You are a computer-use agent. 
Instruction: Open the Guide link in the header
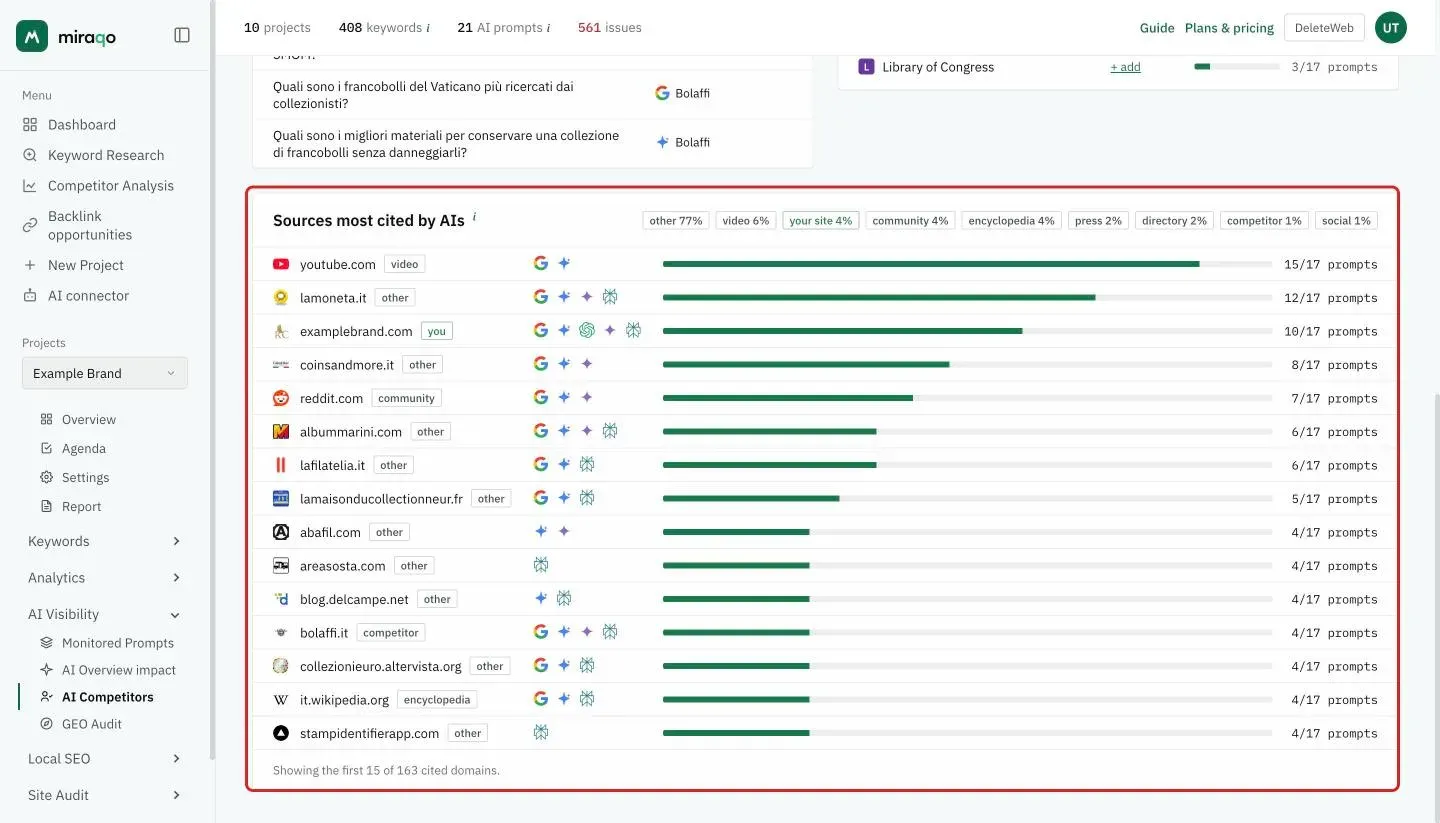[1157, 28]
